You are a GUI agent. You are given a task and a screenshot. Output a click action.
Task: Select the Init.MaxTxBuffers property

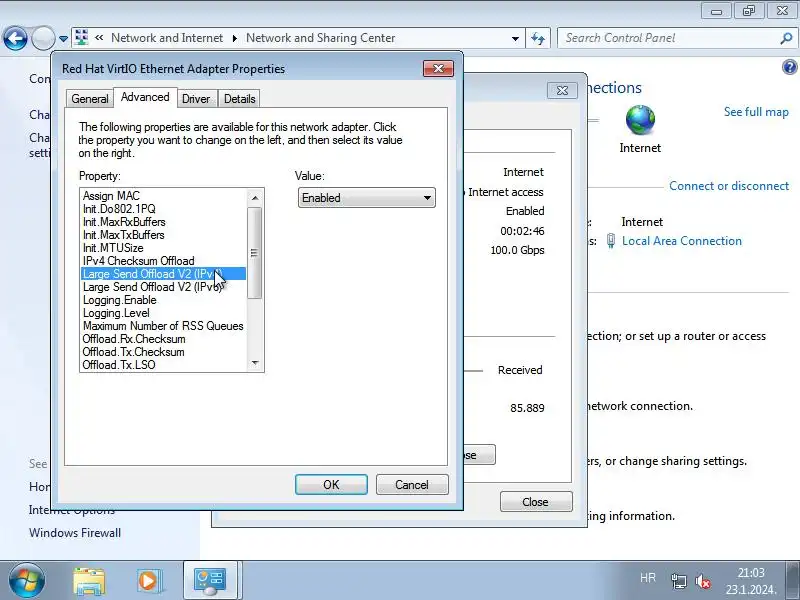tap(163, 235)
